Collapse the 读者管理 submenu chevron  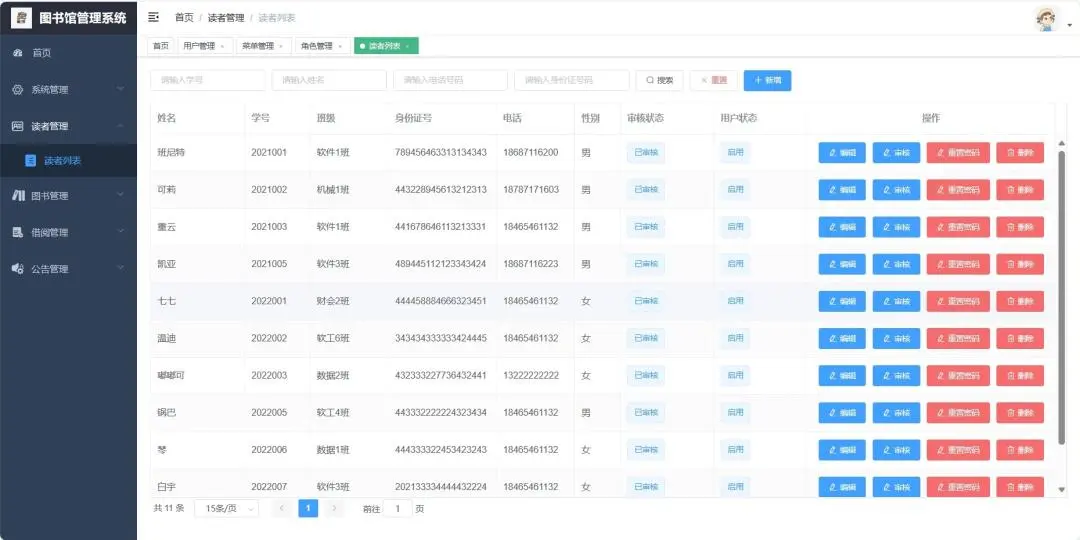click(x=121, y=125)
